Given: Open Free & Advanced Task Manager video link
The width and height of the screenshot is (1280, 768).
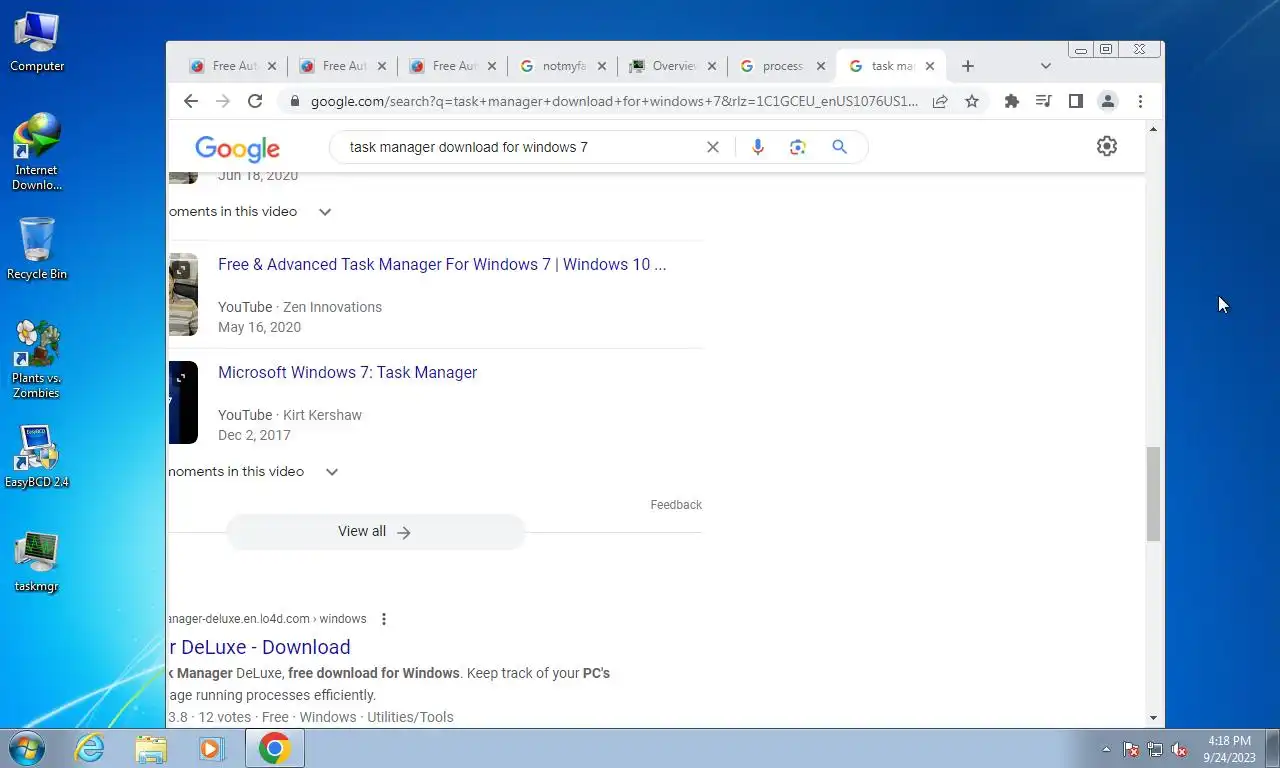Looking at the screenshot, I should [442, 265].
